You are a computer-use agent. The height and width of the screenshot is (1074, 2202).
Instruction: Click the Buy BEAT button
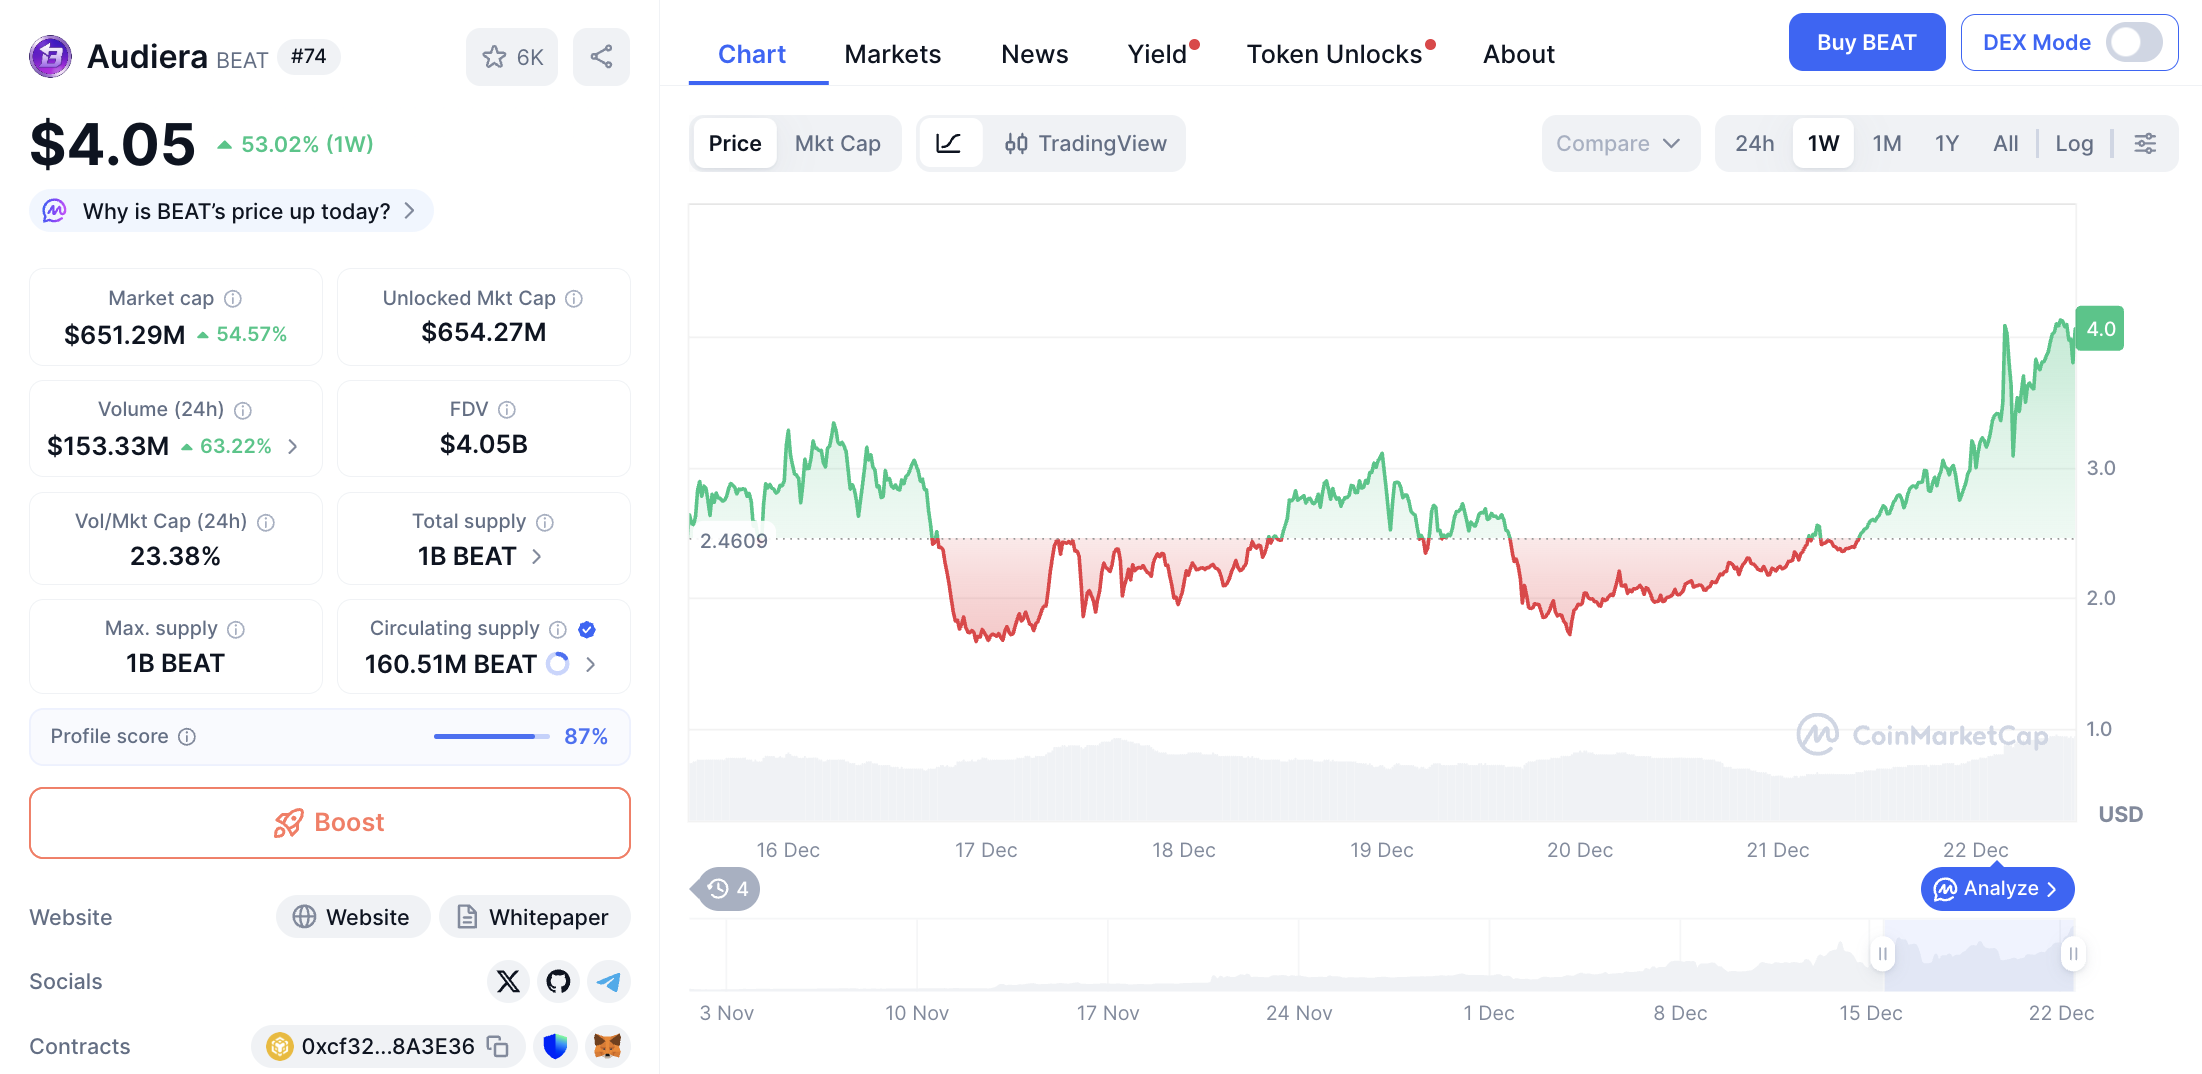(1866, 43)
